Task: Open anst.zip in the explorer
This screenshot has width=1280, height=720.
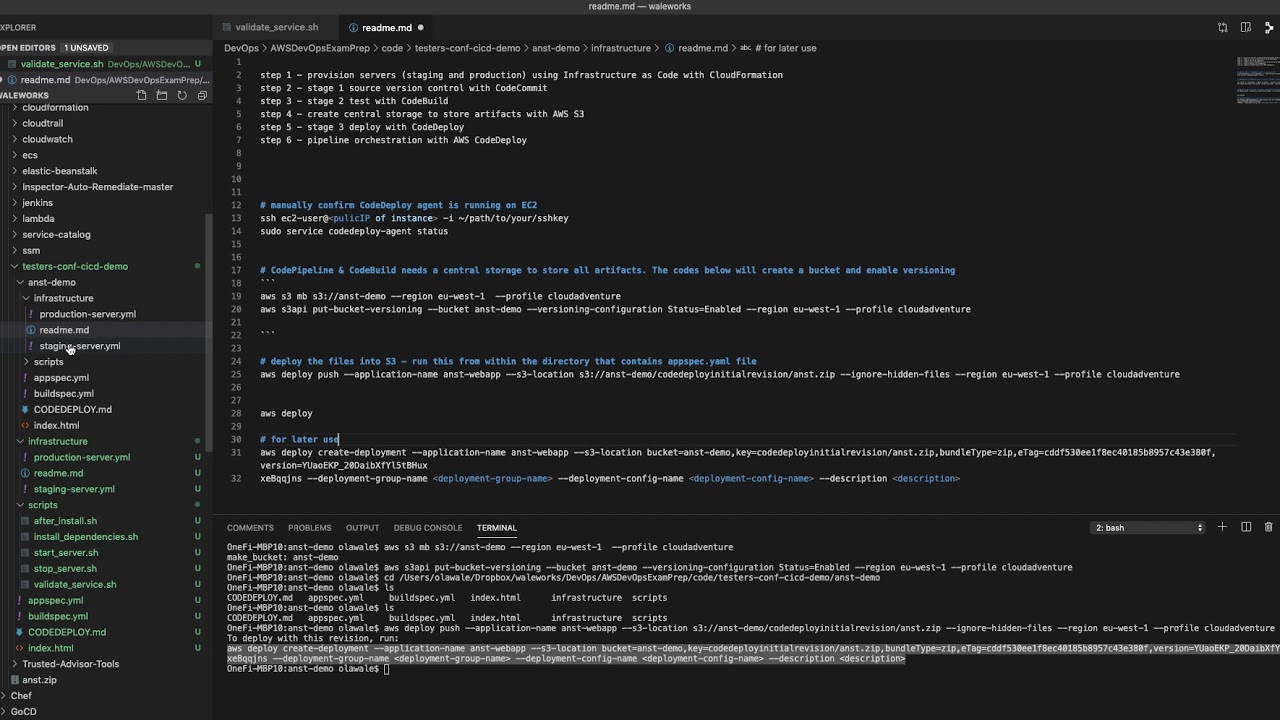Action: [x=39, y=680]
